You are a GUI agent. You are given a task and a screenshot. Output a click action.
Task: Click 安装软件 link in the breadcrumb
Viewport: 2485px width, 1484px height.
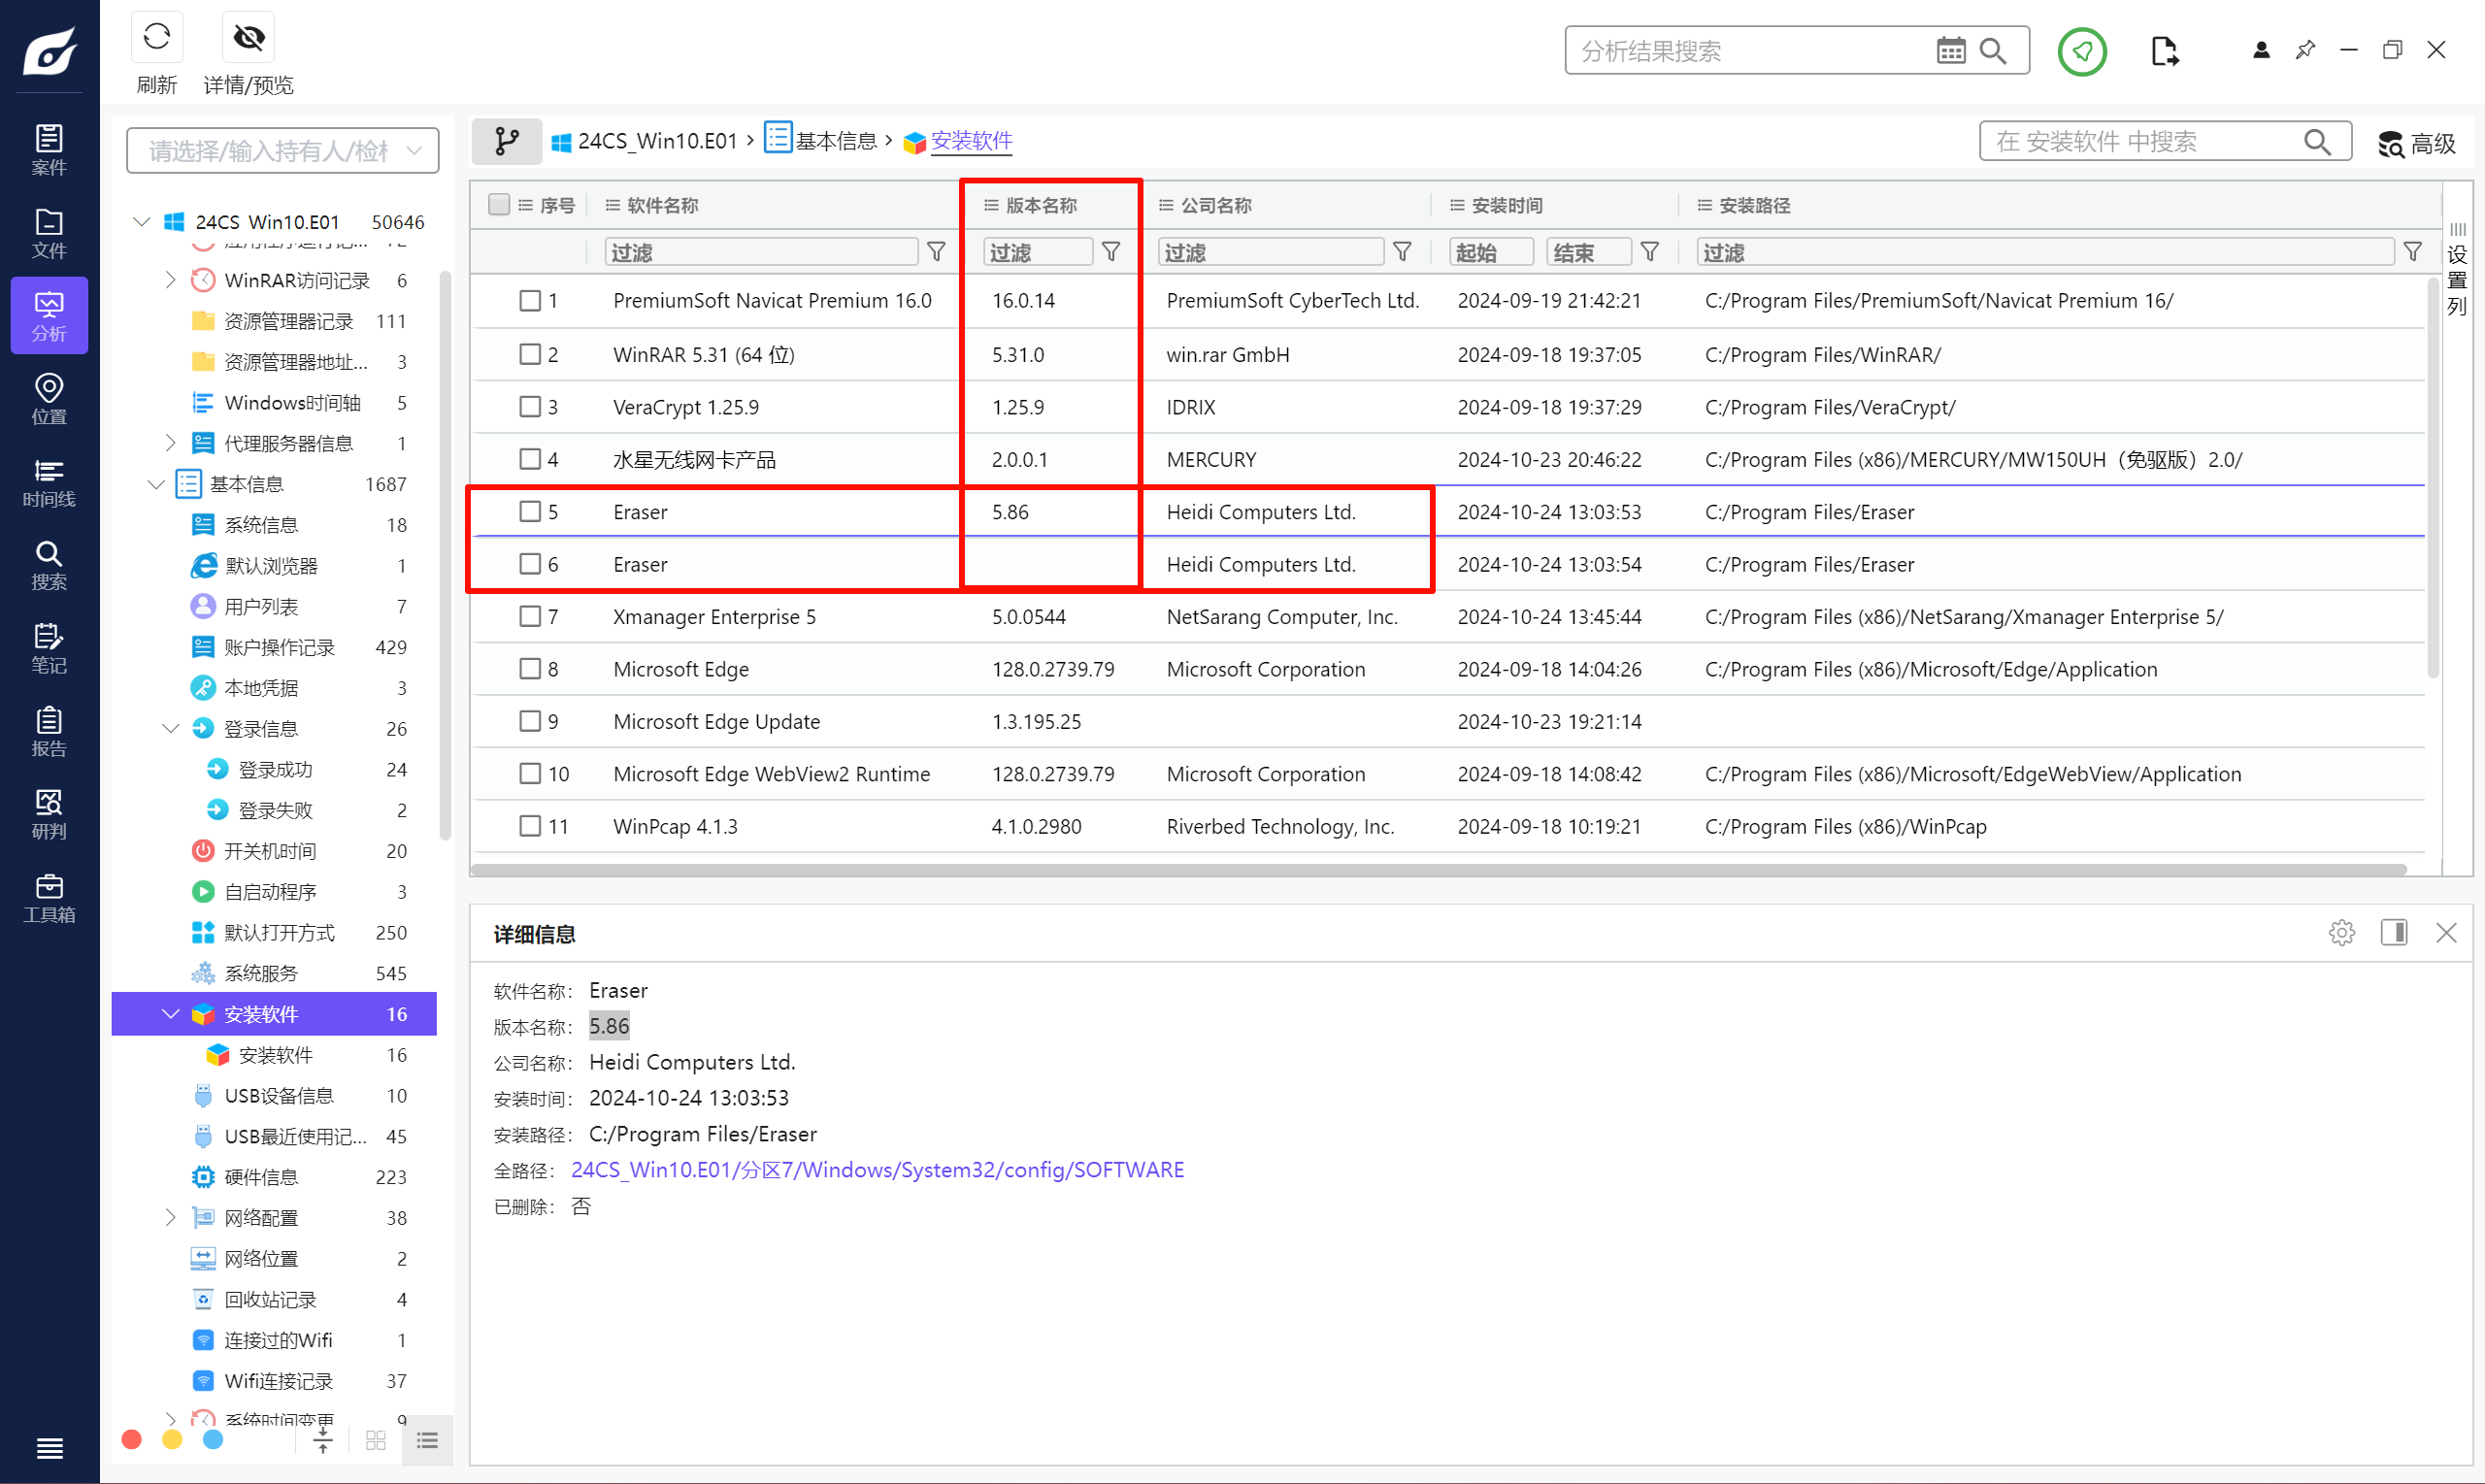(x=971, y=141)
